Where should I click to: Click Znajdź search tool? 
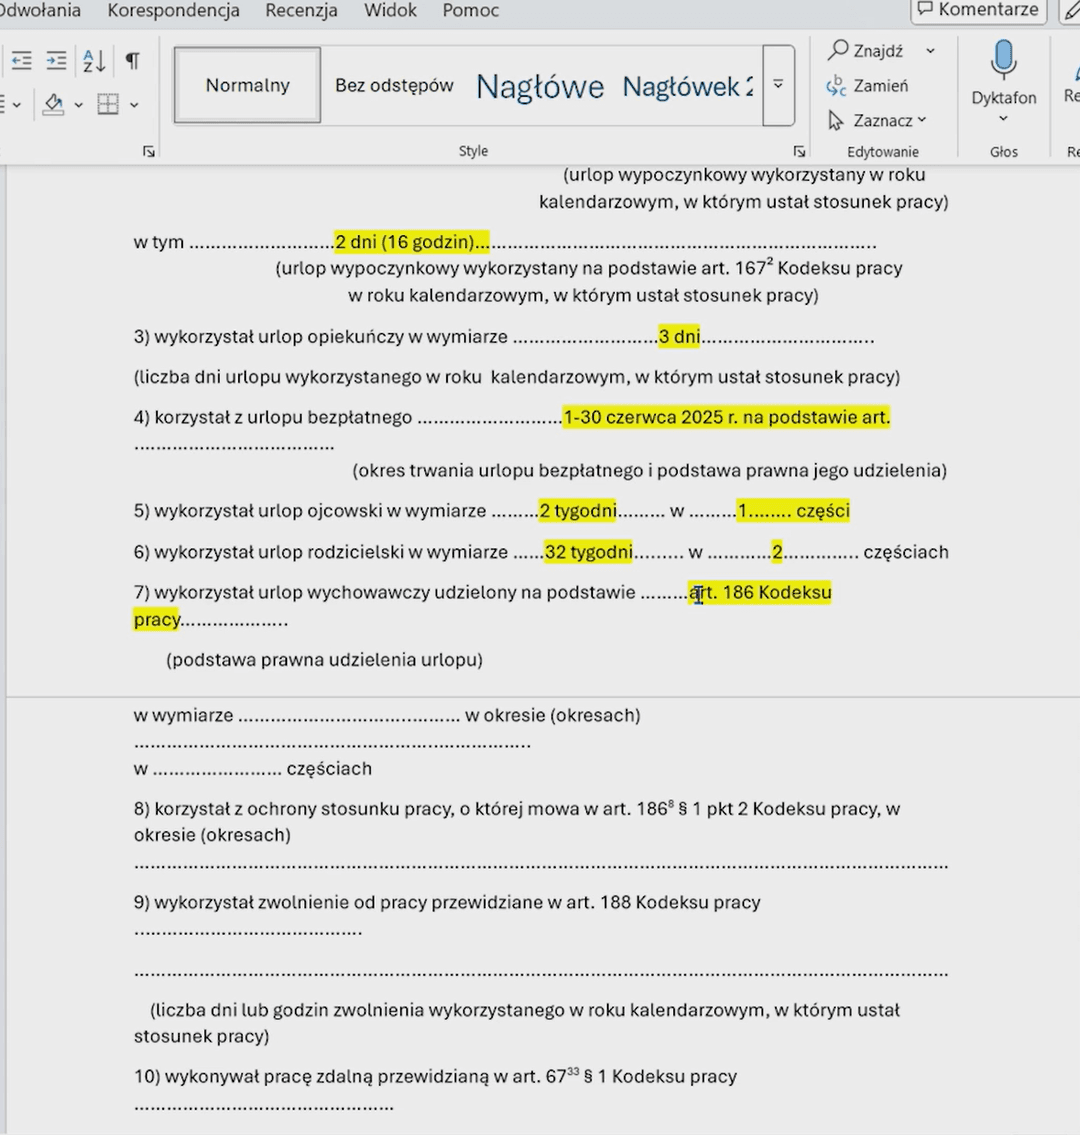click(x=866, y=50)
